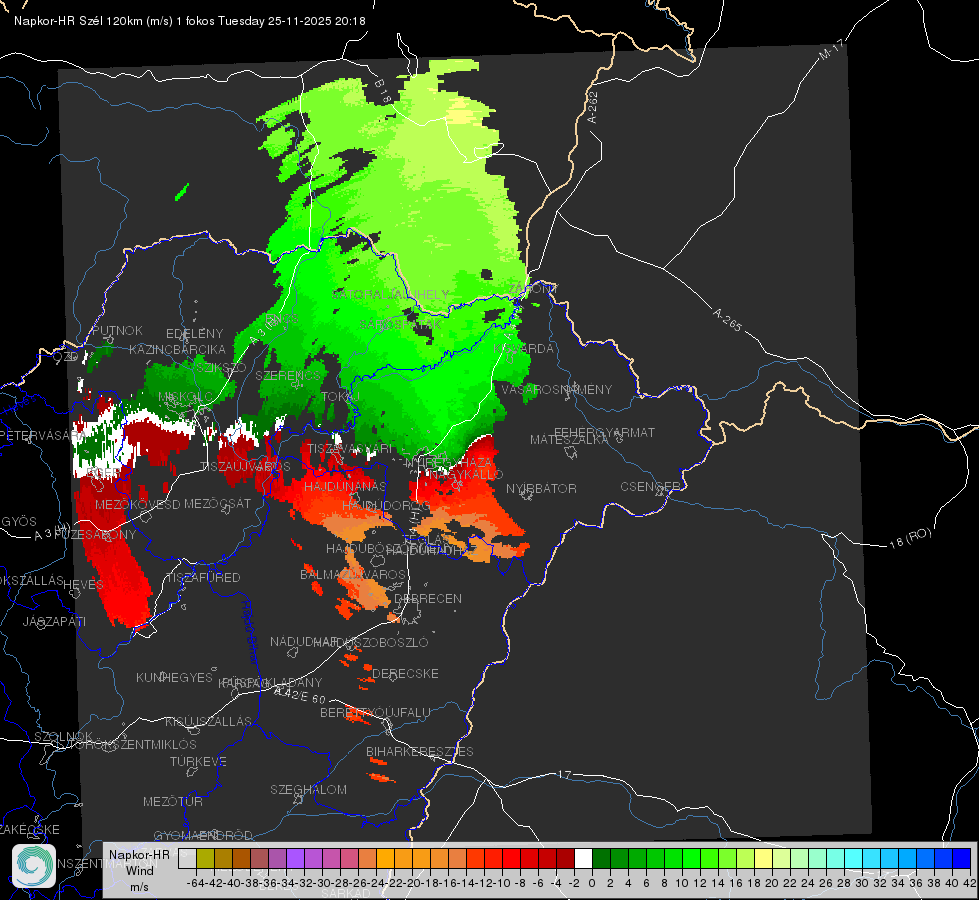Image resolution: width=979 pixels, height=900 pixels.
Task: Click the A-262 road label
Action: coord(593,107)
